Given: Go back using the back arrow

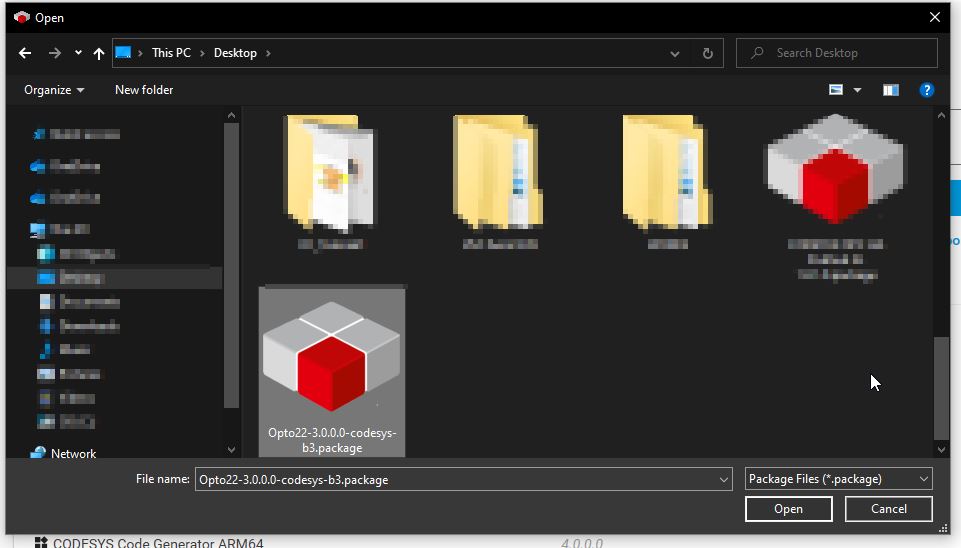Looking at the screenshot, I should [x=25, y=53].
